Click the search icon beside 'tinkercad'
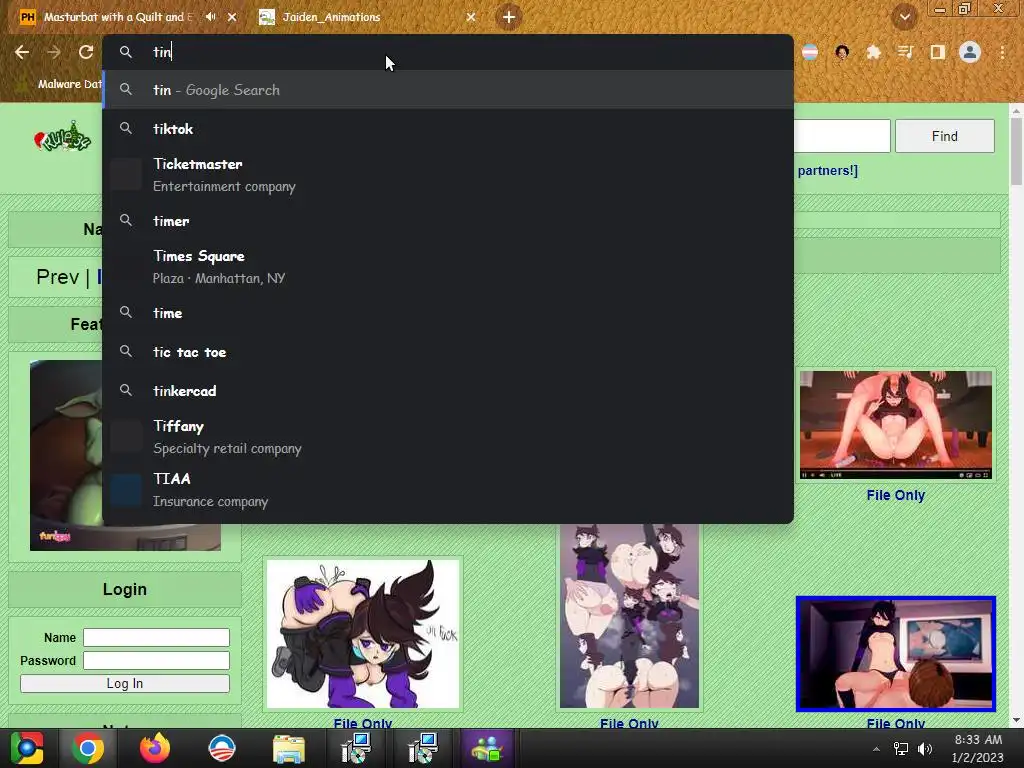This screenshot has width=1024, height=768. [x=126, y=391]
